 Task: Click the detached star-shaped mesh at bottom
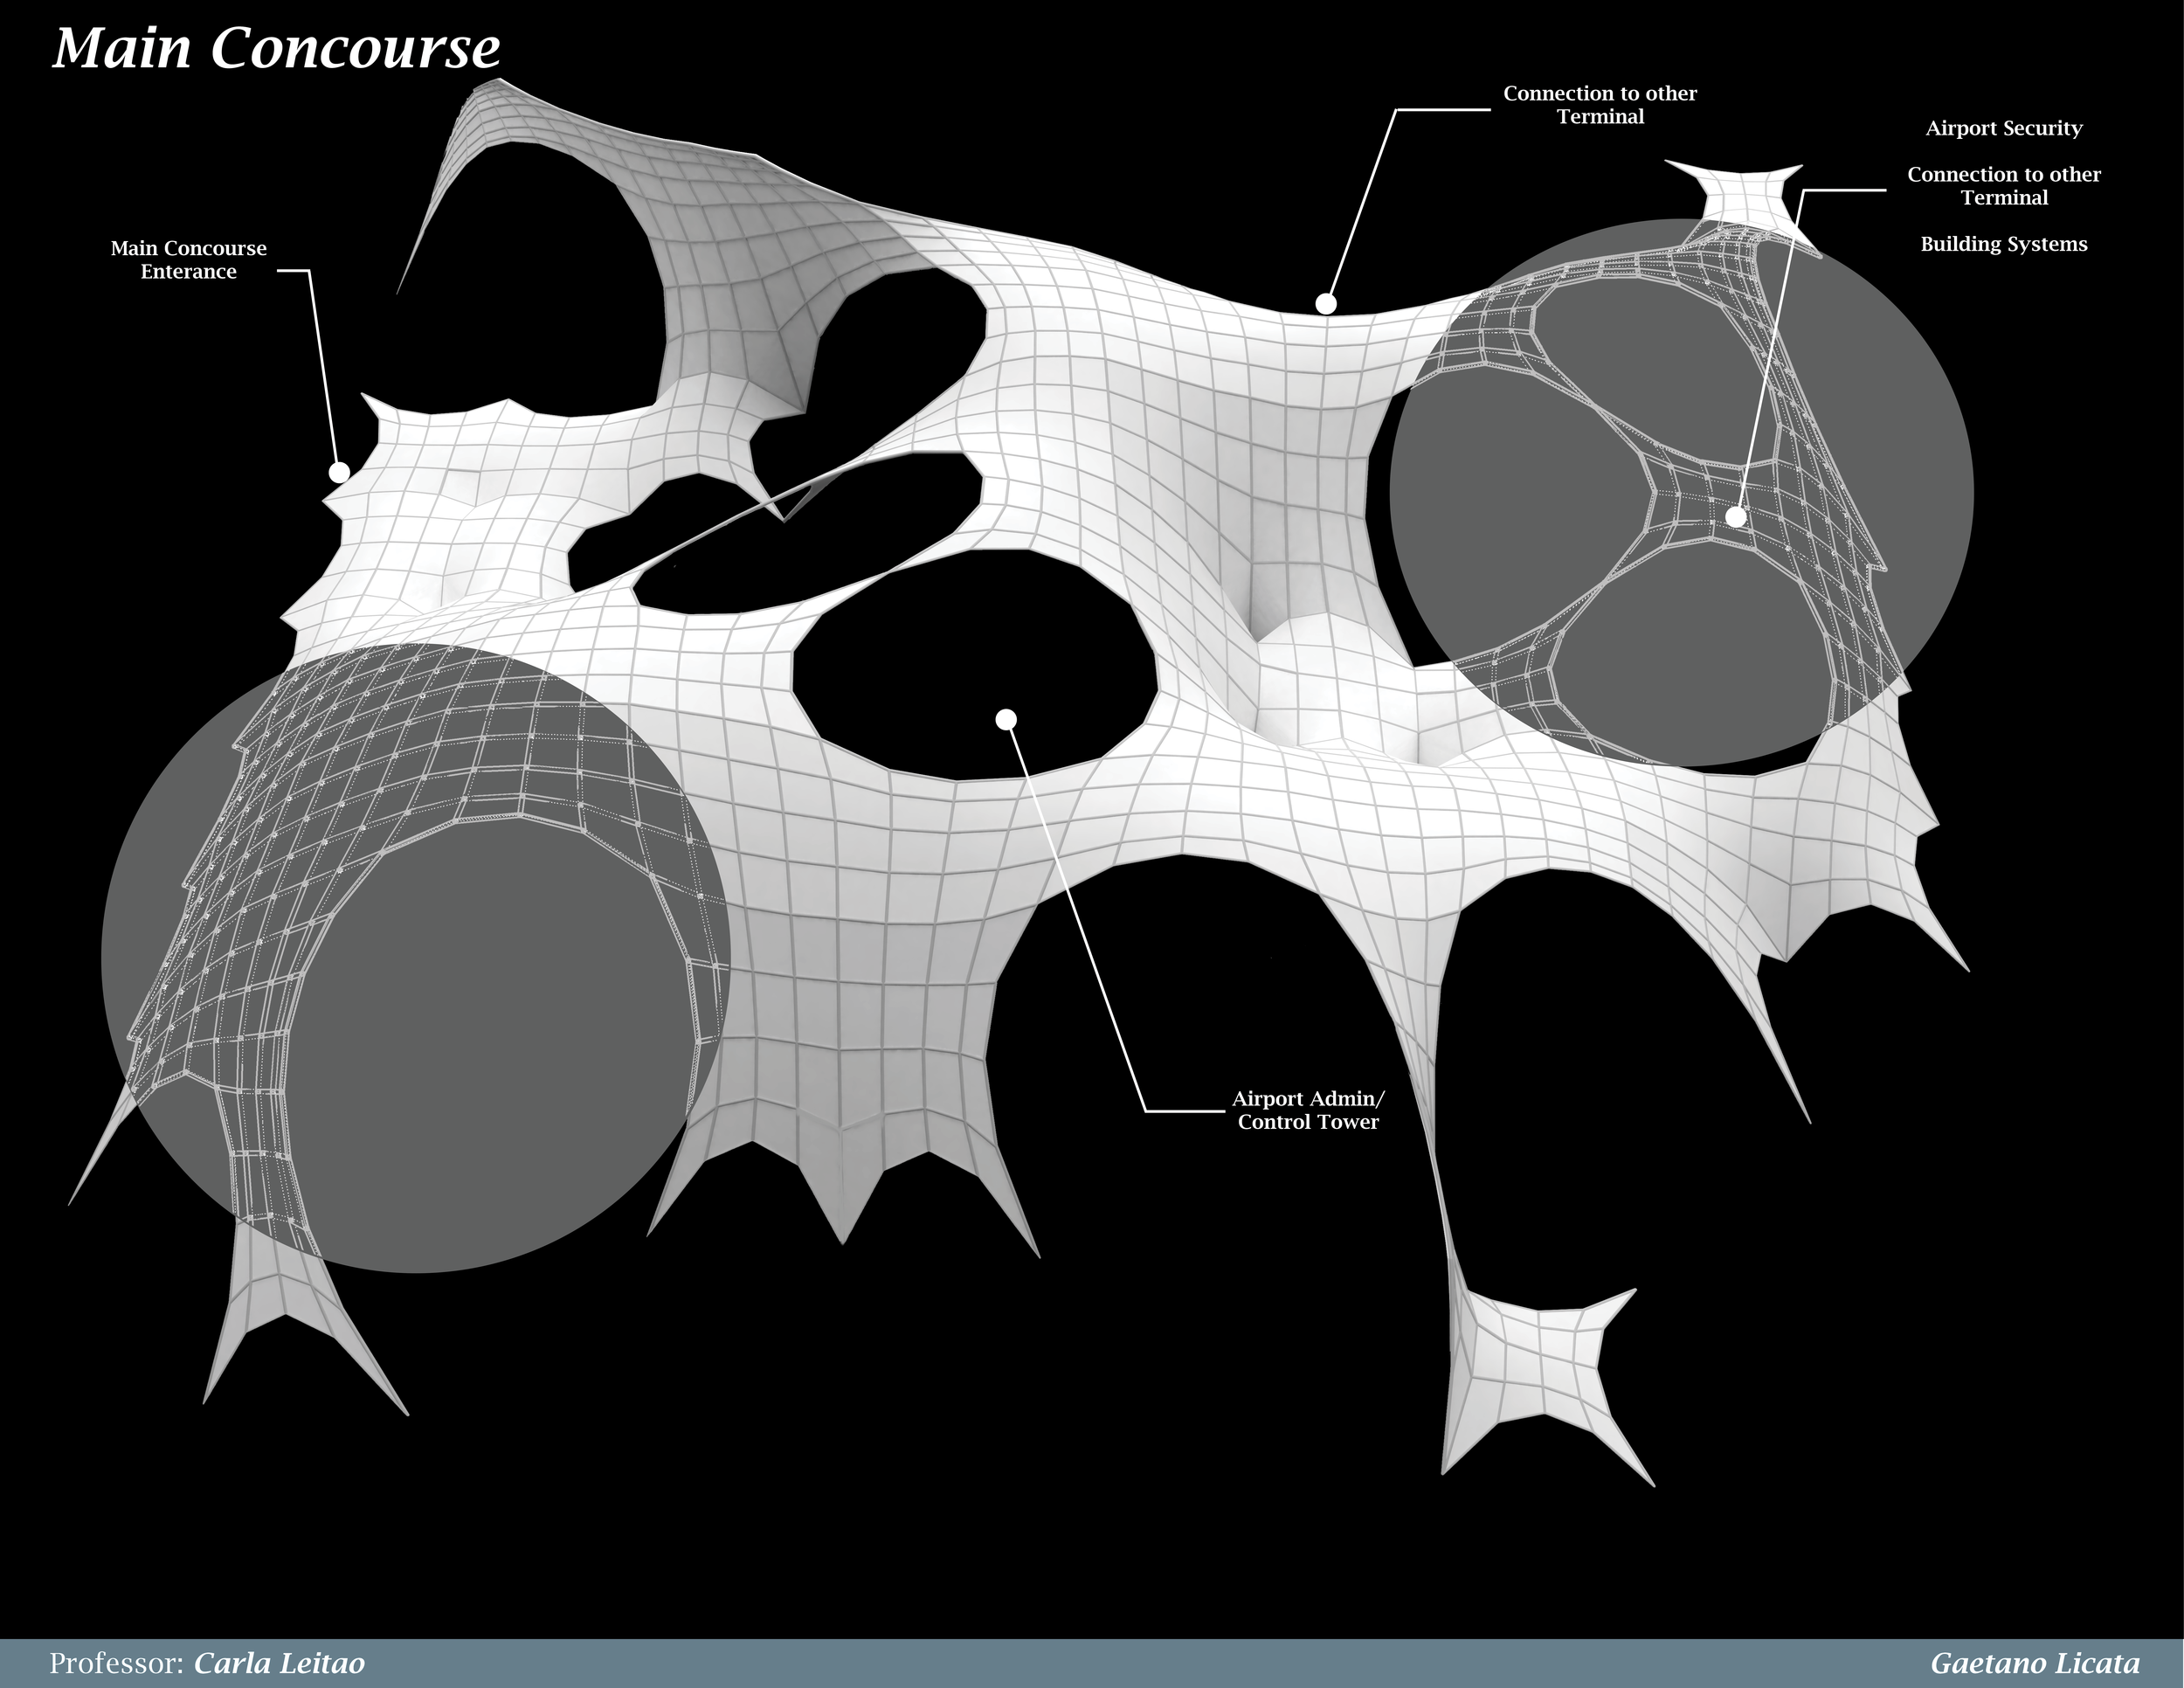coord(1540,1370)
